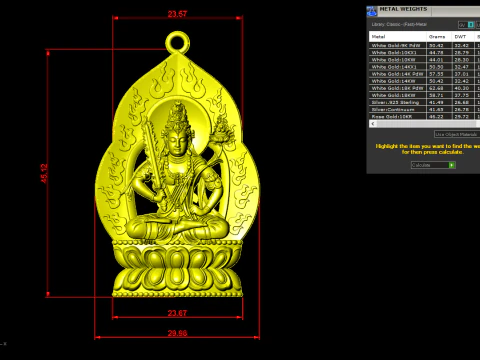Viewport: 480px width, 360px height.
Task: Click the 23.67 base width dimension label
Action: point(177,313)
